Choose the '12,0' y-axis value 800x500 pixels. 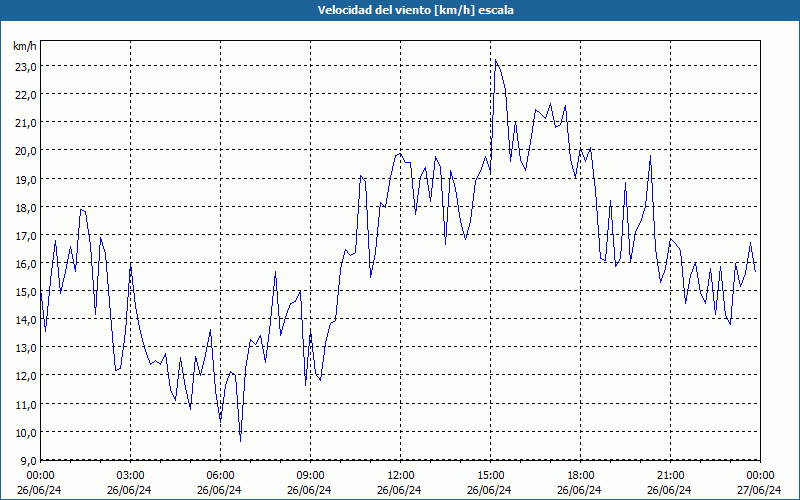pos(26,376)
